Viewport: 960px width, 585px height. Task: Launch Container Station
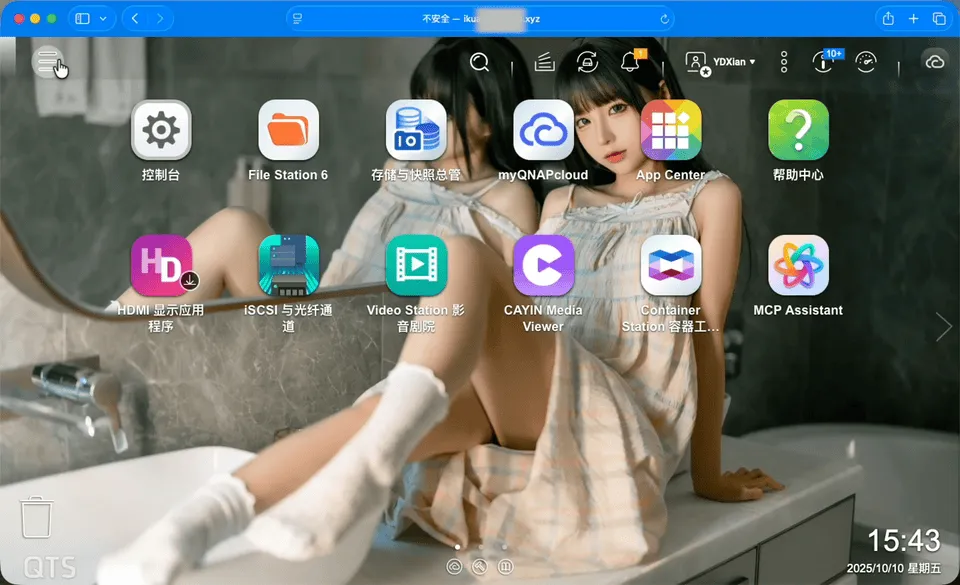[670, 266]
